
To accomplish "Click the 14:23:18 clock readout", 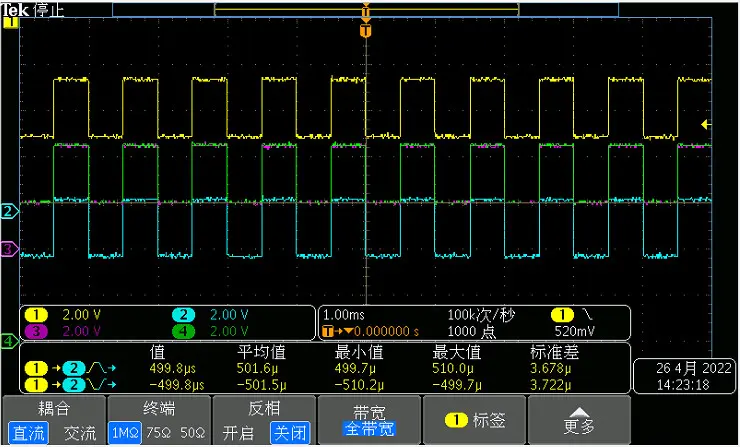I will pyautogui.click(x=683, y=385).
